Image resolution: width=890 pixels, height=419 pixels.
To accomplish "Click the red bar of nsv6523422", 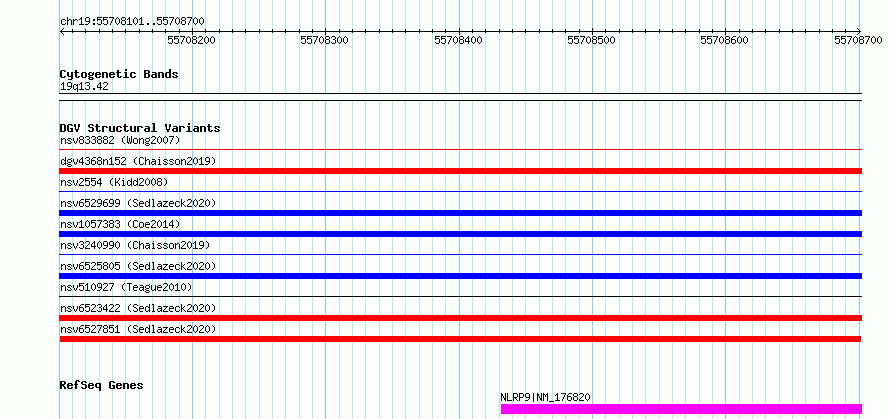I will pos(461,318).
